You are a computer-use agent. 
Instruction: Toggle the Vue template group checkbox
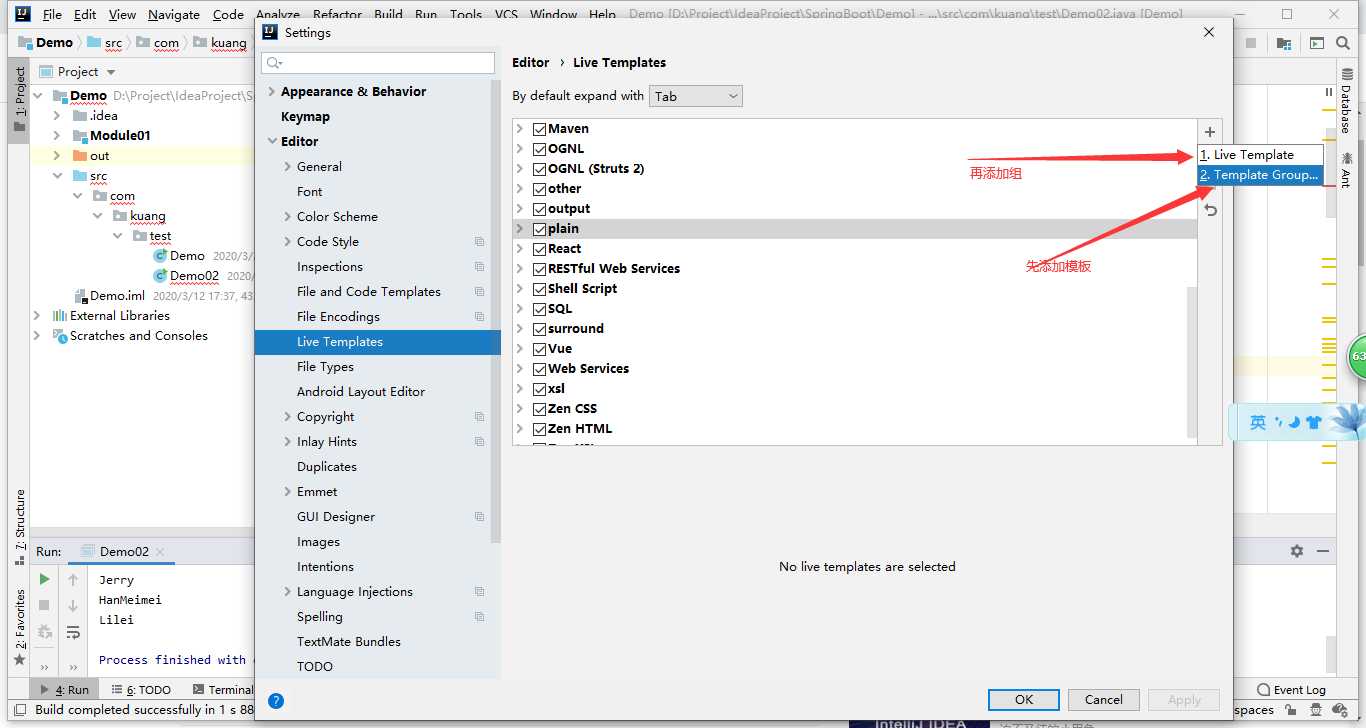pyautogui.click(x=540, y=349)
